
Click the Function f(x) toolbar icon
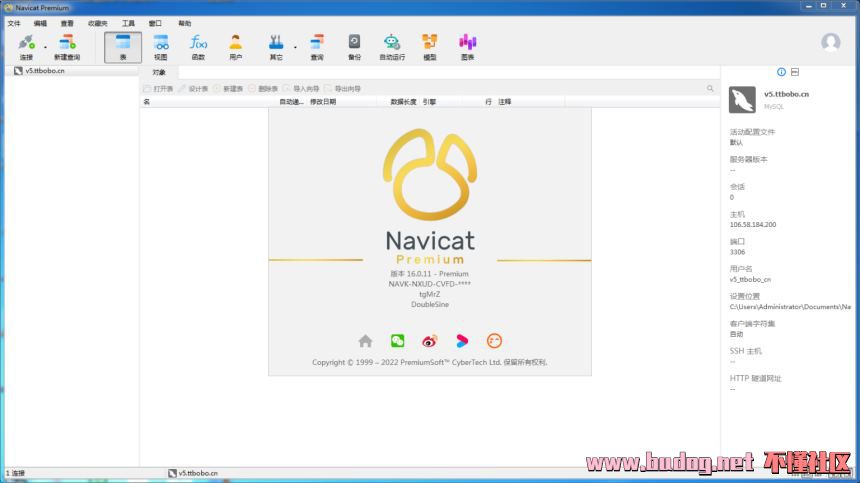tap(198, 47)
